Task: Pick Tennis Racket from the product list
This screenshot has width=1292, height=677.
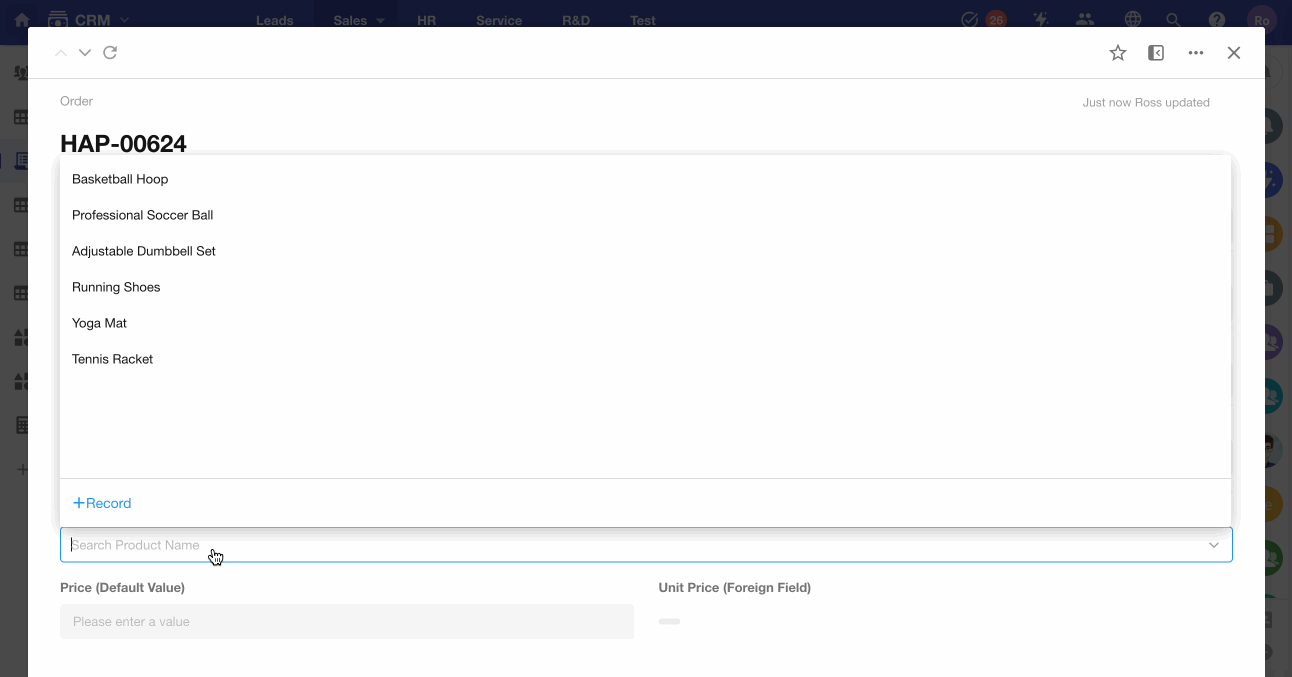Action: tap(112, 359)
